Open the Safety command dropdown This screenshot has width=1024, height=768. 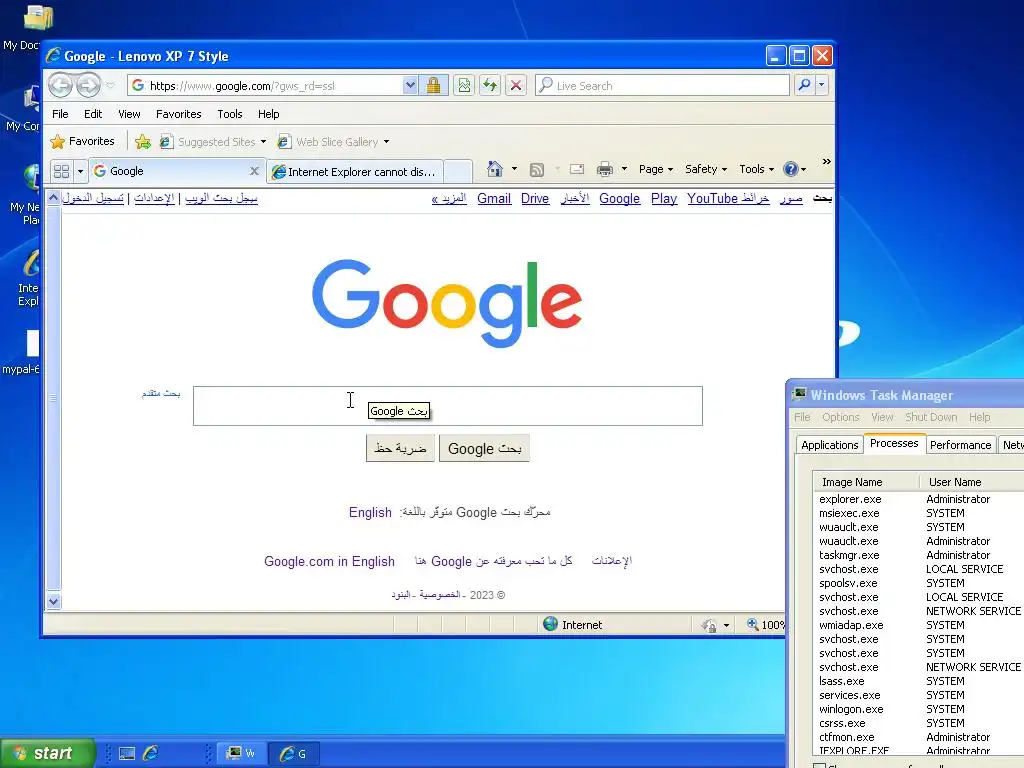(x=706, y=169)
